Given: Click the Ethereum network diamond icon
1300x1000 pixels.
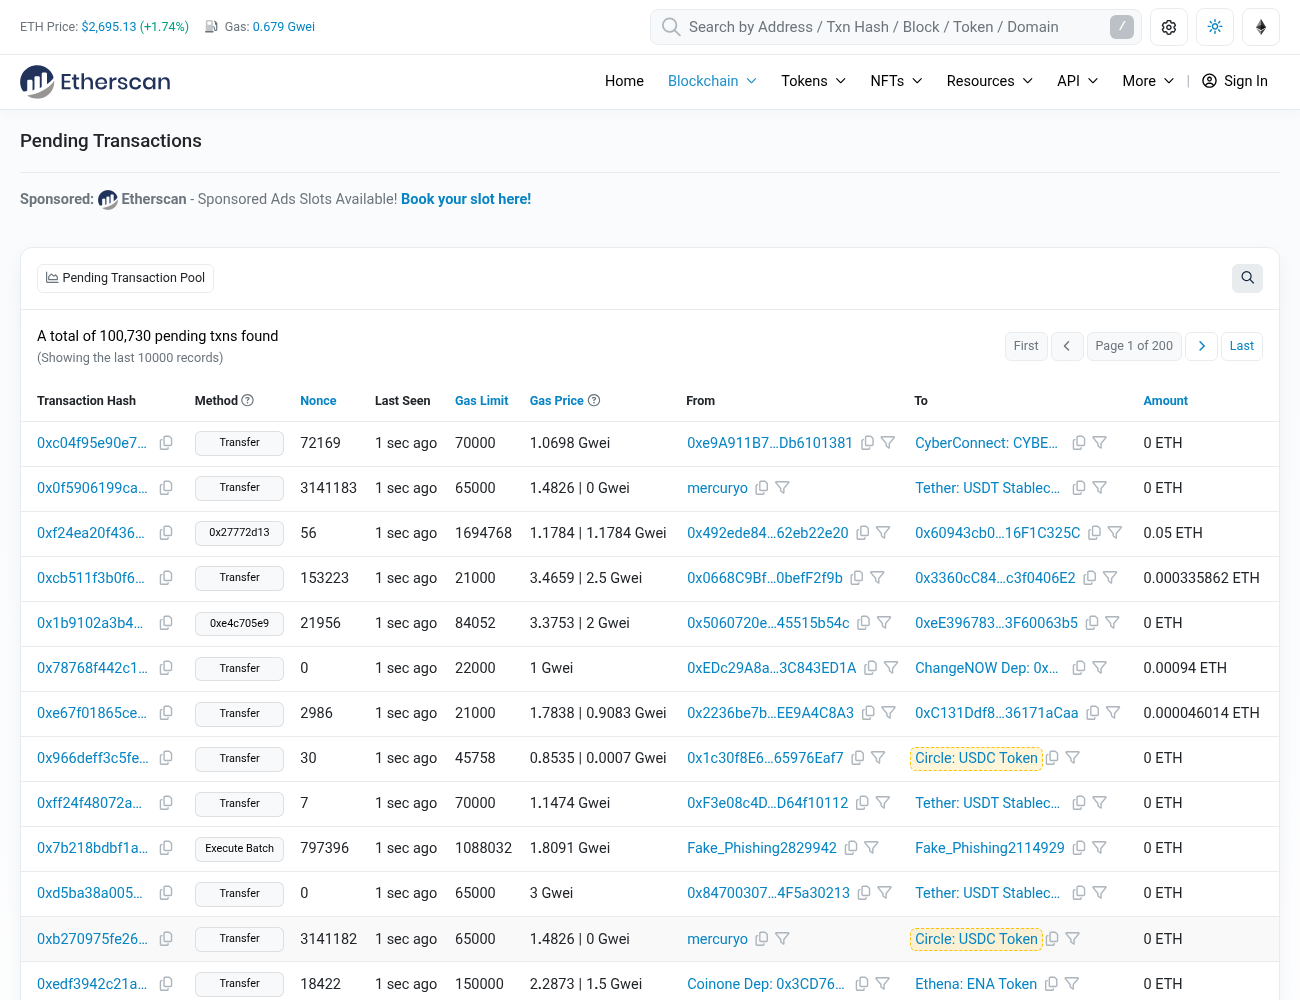Looking at the screenshot, I should pos(1261,27).
